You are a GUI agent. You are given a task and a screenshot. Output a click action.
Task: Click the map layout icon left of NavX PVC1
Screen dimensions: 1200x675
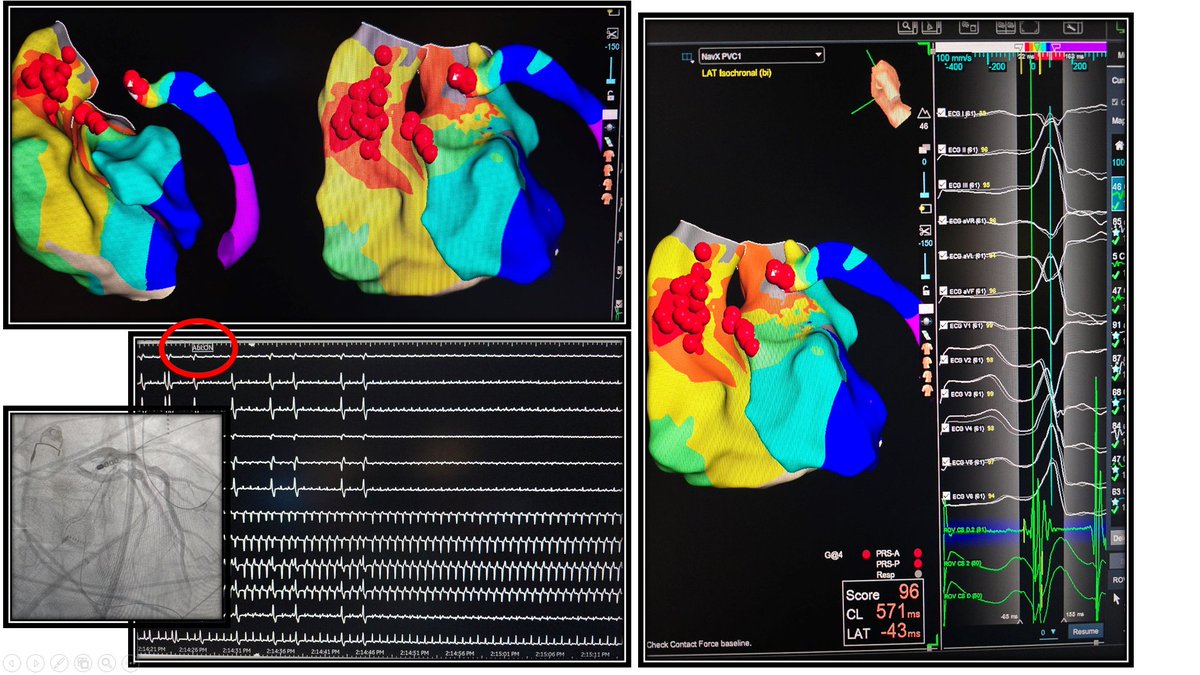pos(687,58)
